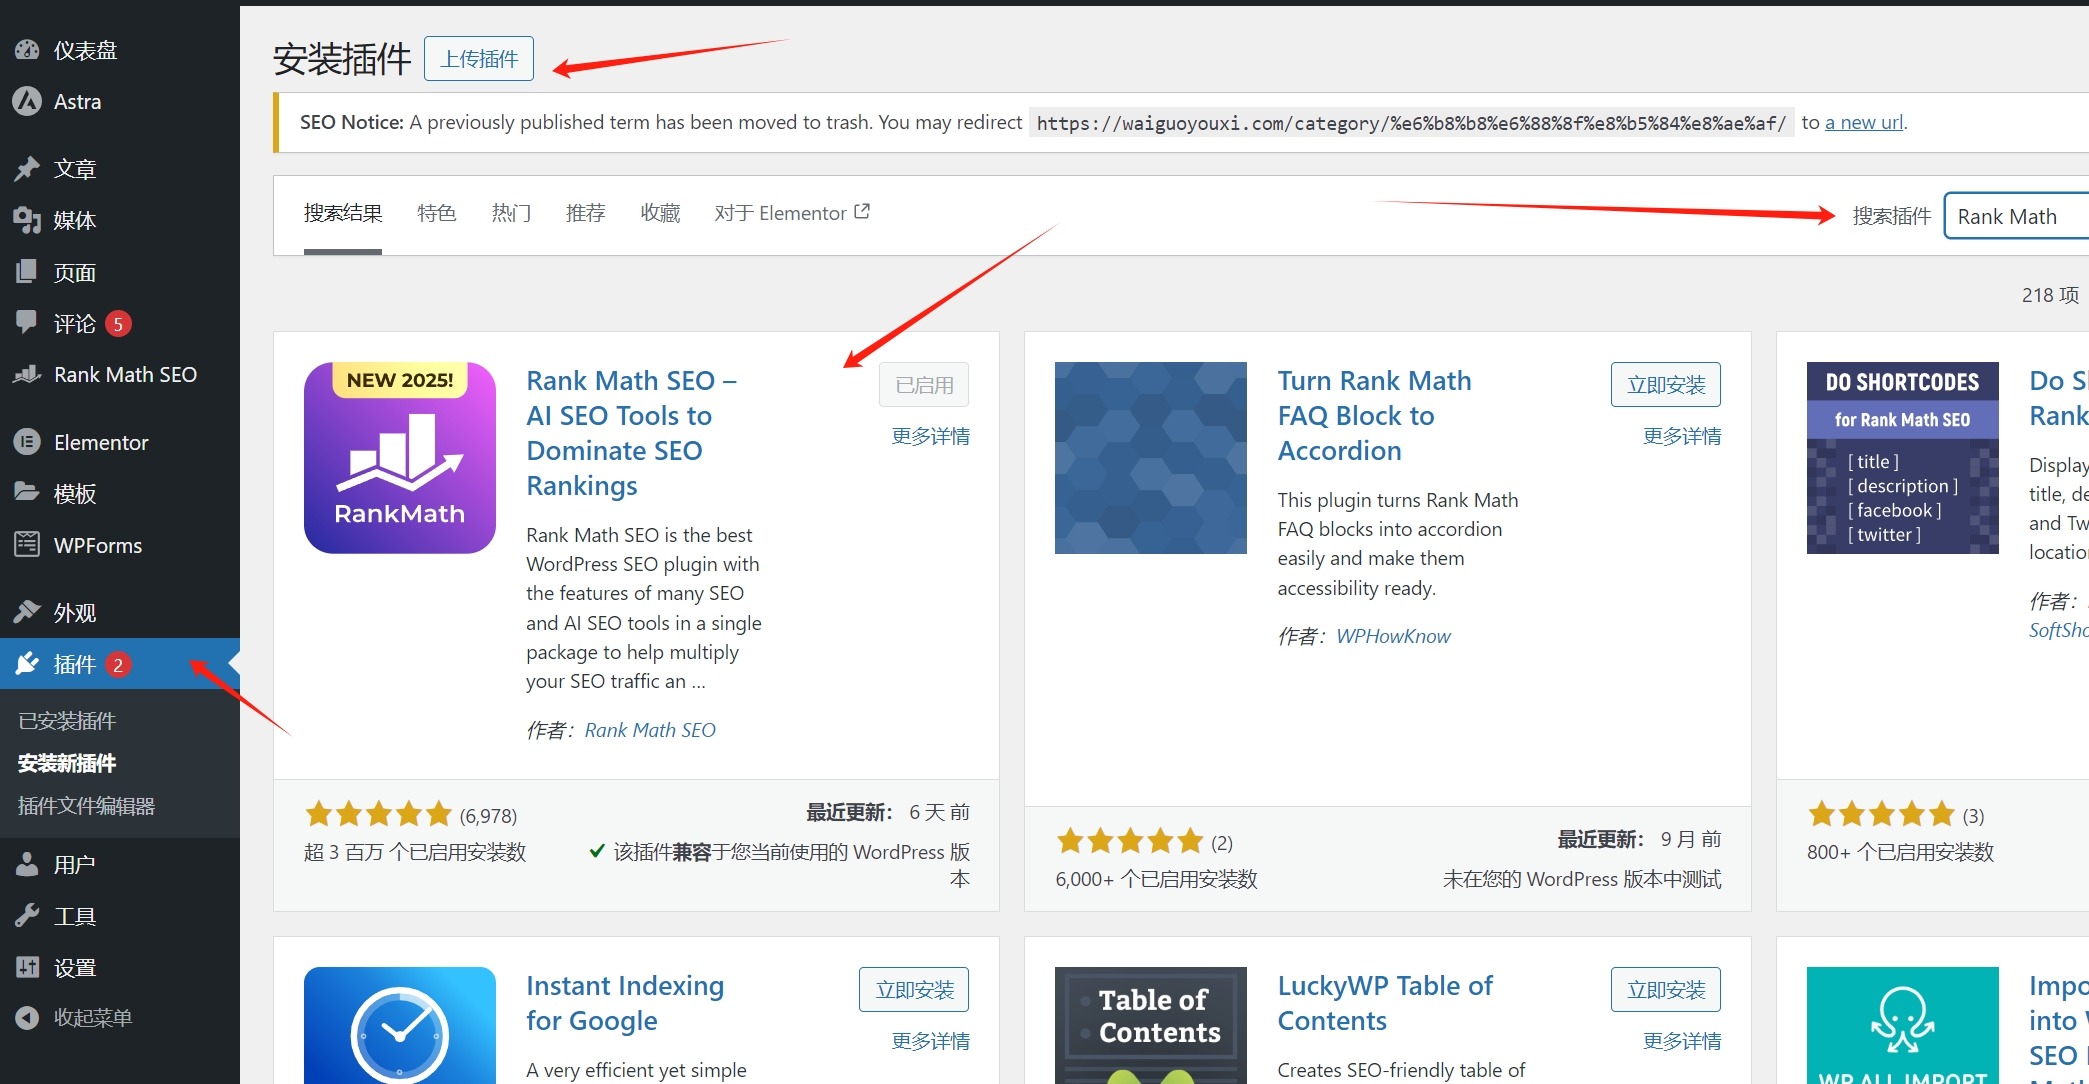Open 更多详情 for Turn Rank Math FAQ Block
This screenshot has height=1084, width=2089.
1682,437
